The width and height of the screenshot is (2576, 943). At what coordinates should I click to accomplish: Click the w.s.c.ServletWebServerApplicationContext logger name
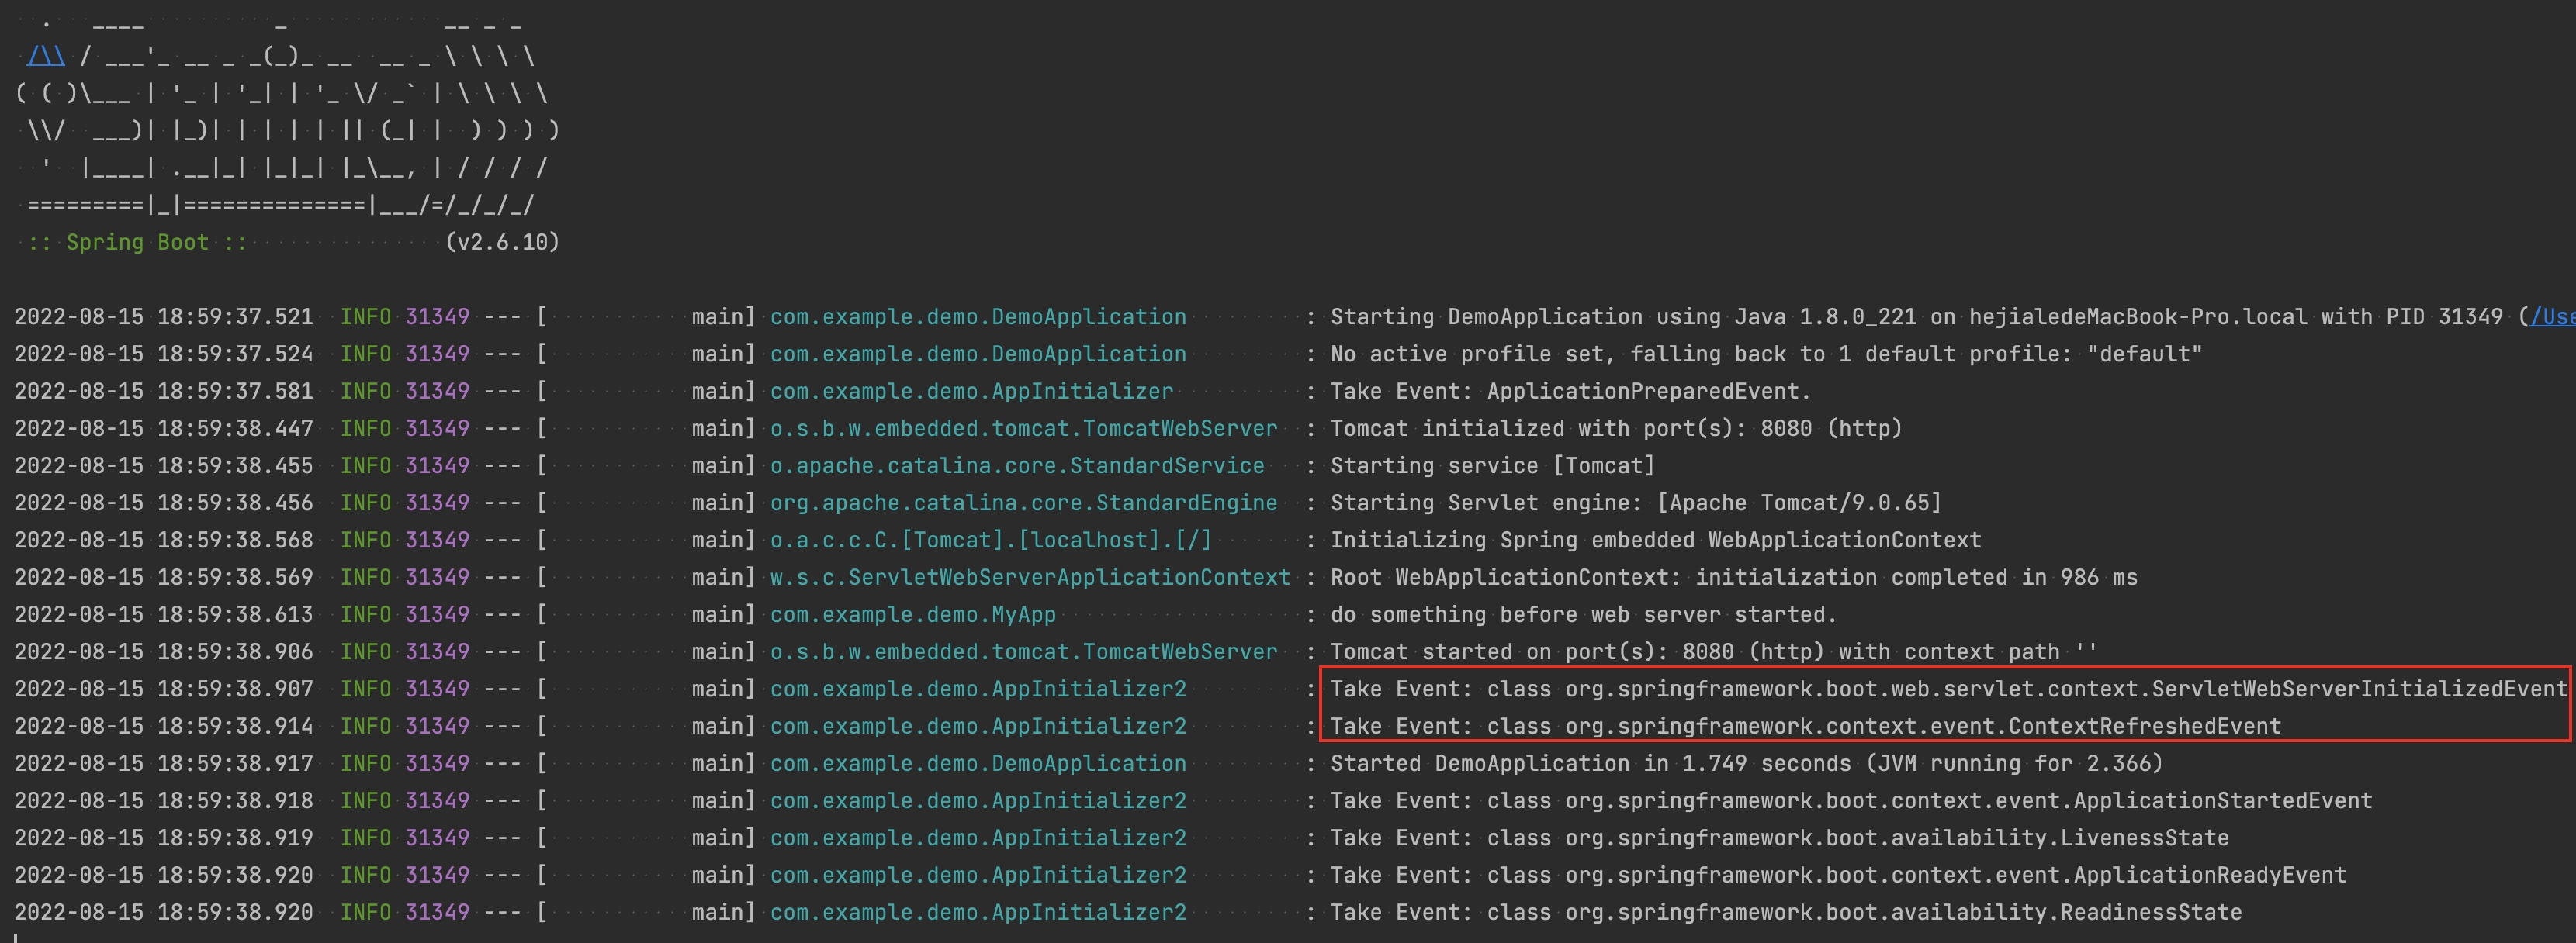coord(1030,577)
